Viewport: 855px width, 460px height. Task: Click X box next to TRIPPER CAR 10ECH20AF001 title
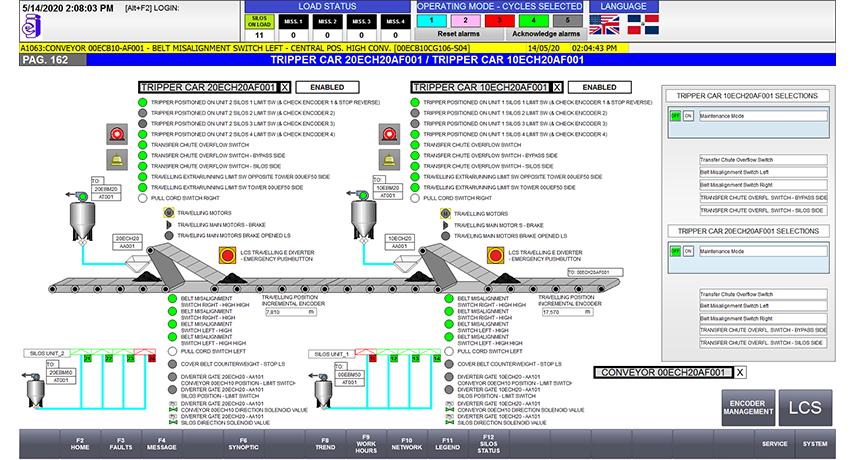[557, 87]
